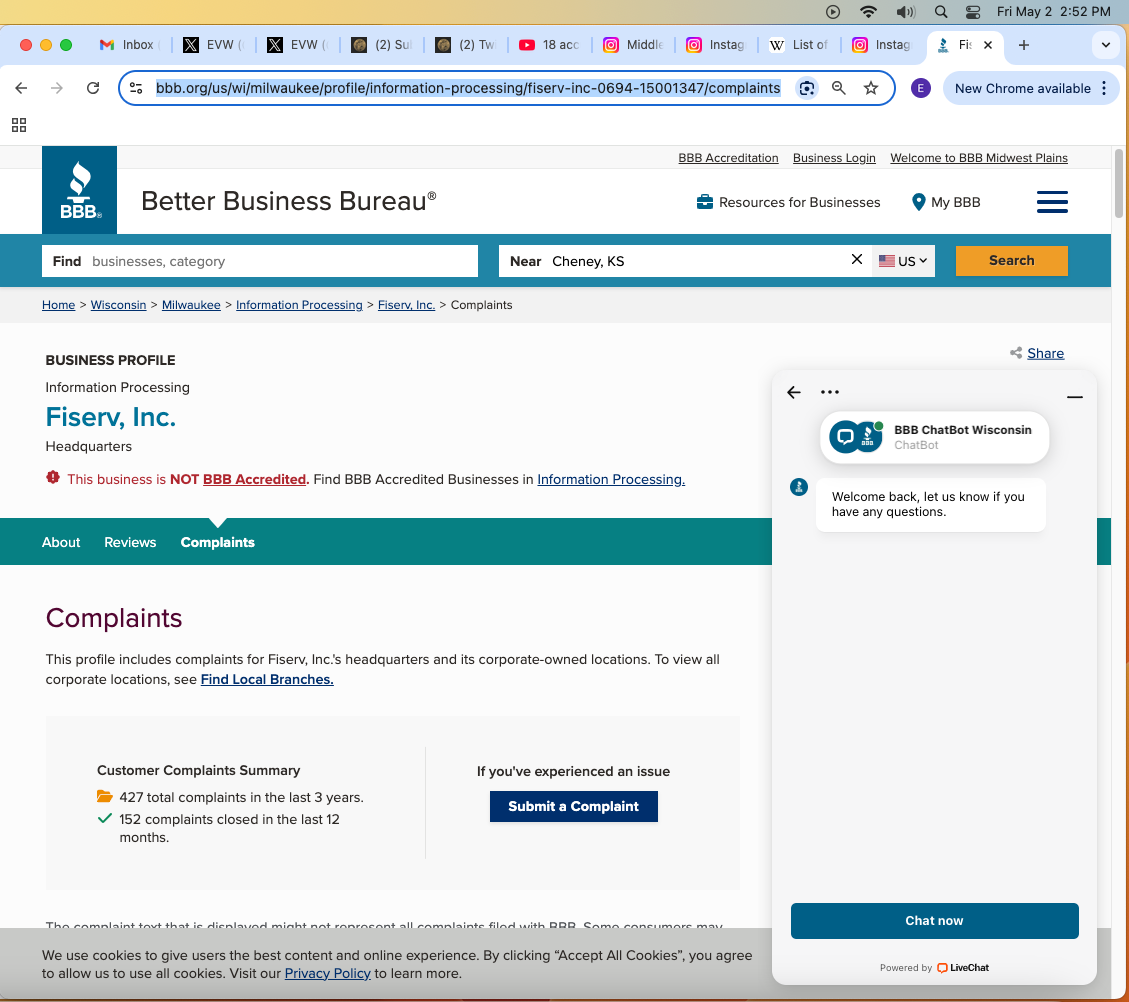
Task: Open the apps grid in bookmarks bar
Action: click(19, 125)
